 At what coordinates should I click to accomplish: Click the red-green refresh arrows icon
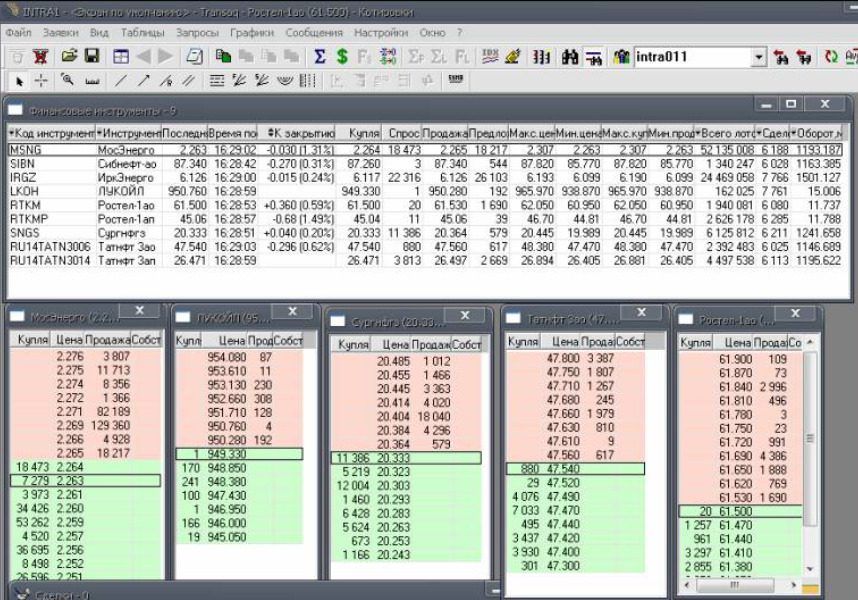point(831,56)
